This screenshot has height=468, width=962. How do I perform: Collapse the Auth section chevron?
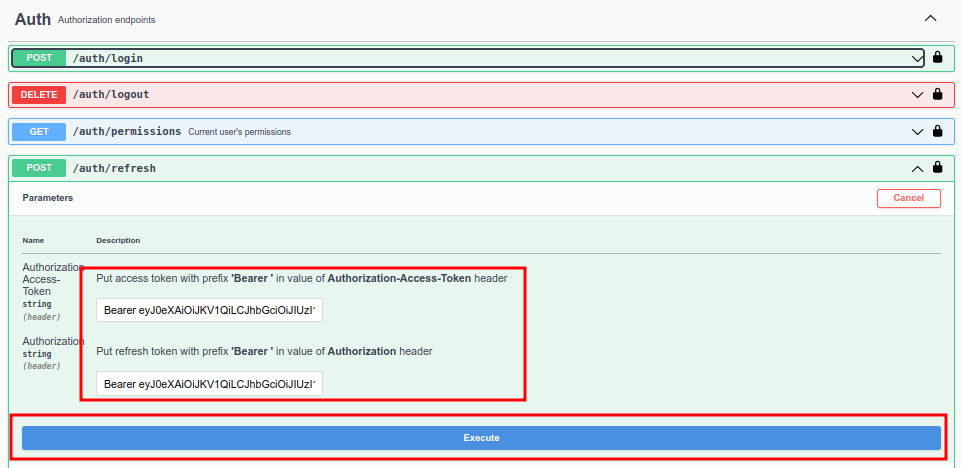click(930, 19)
